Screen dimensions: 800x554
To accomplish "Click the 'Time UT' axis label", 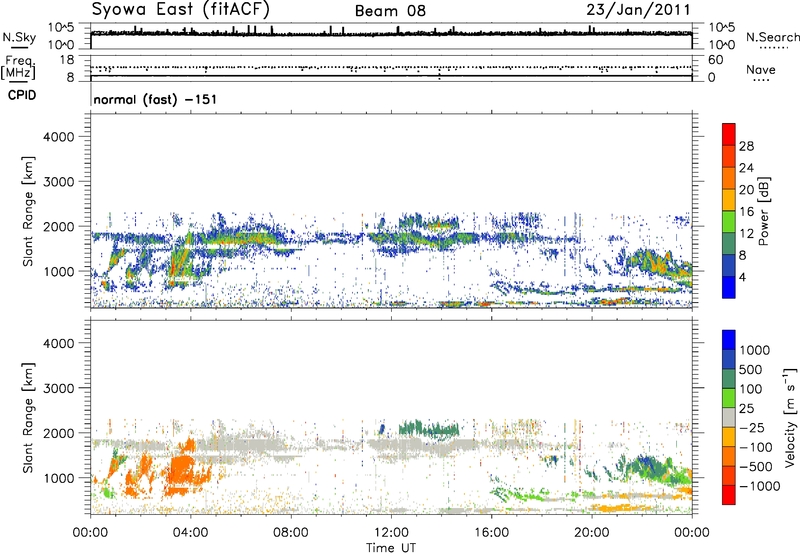I will (x=391, y=548).
